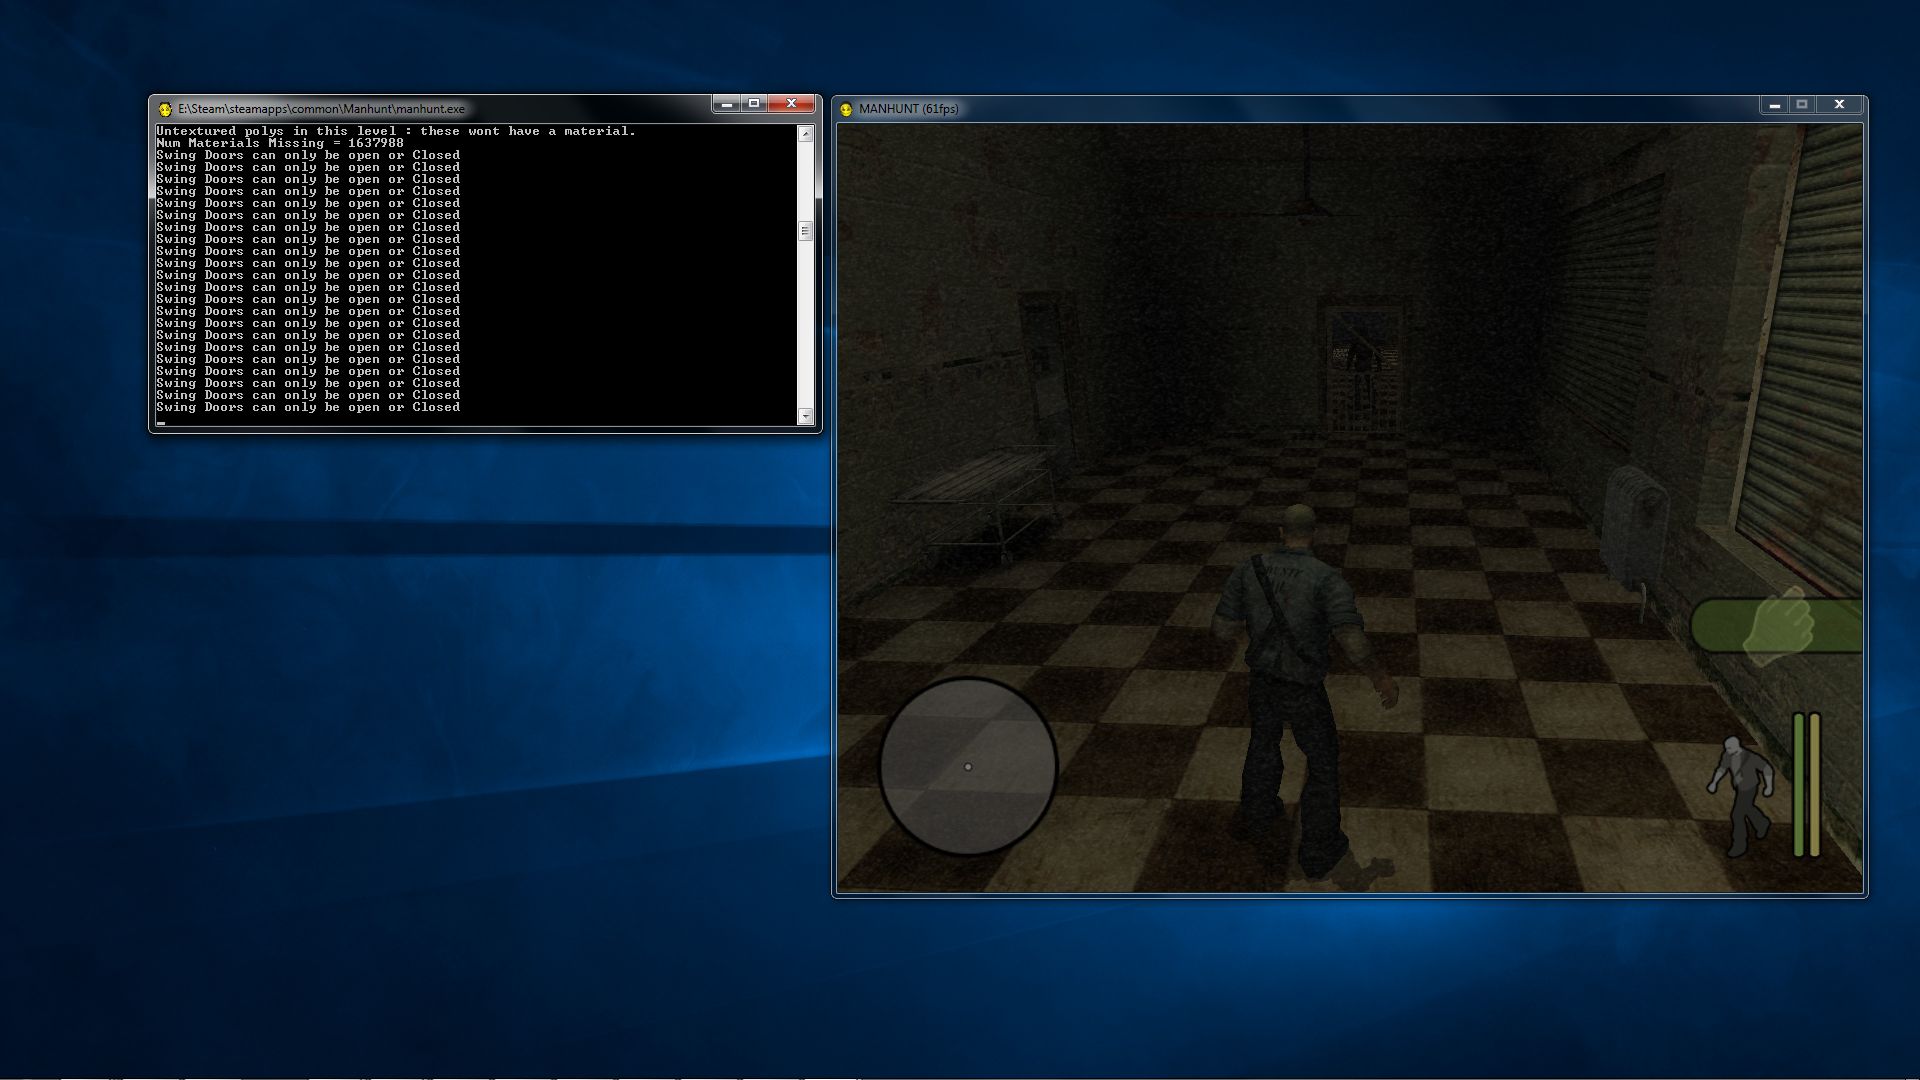Click the green health bar

[1799, 785]
